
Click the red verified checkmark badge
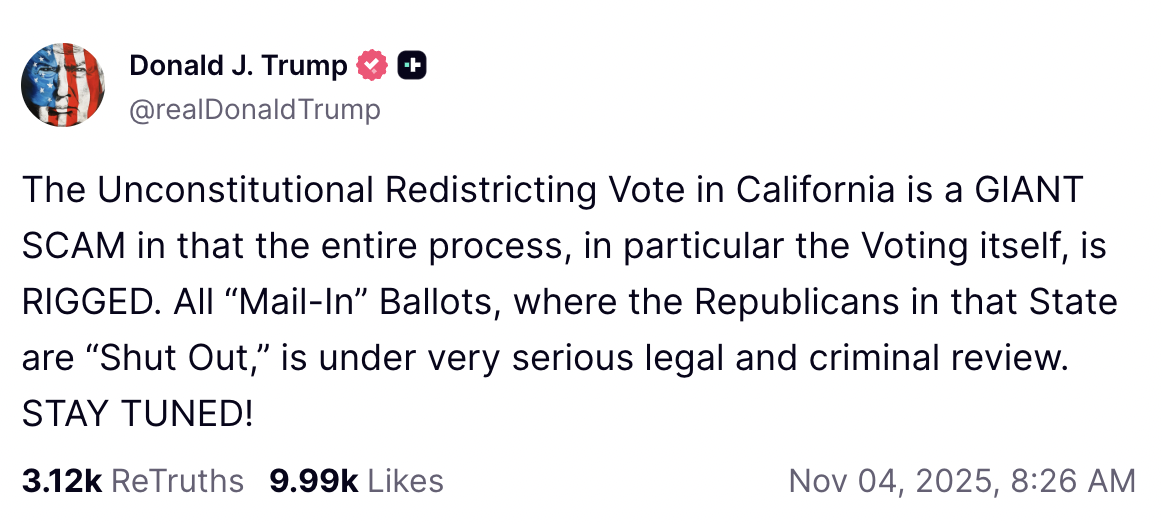(x=372, y=67)
